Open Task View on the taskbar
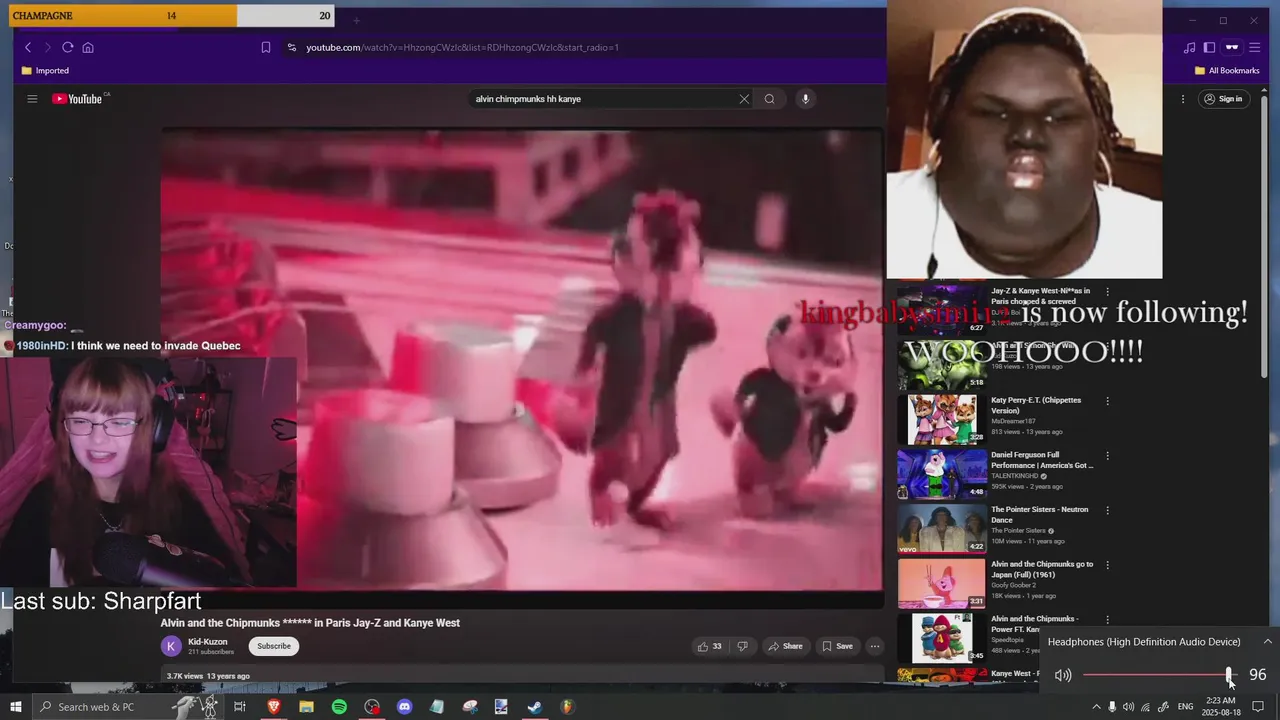 point(240,707)
